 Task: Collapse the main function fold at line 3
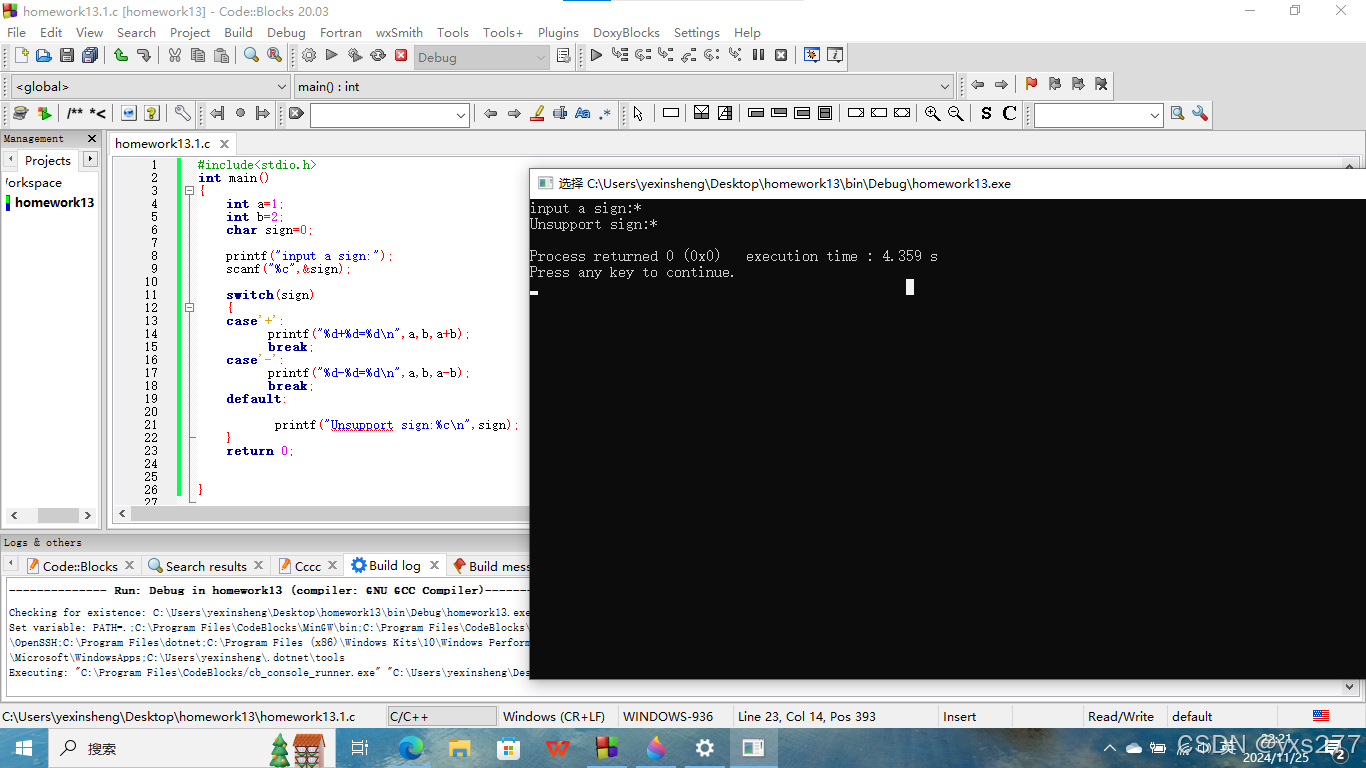188,190
